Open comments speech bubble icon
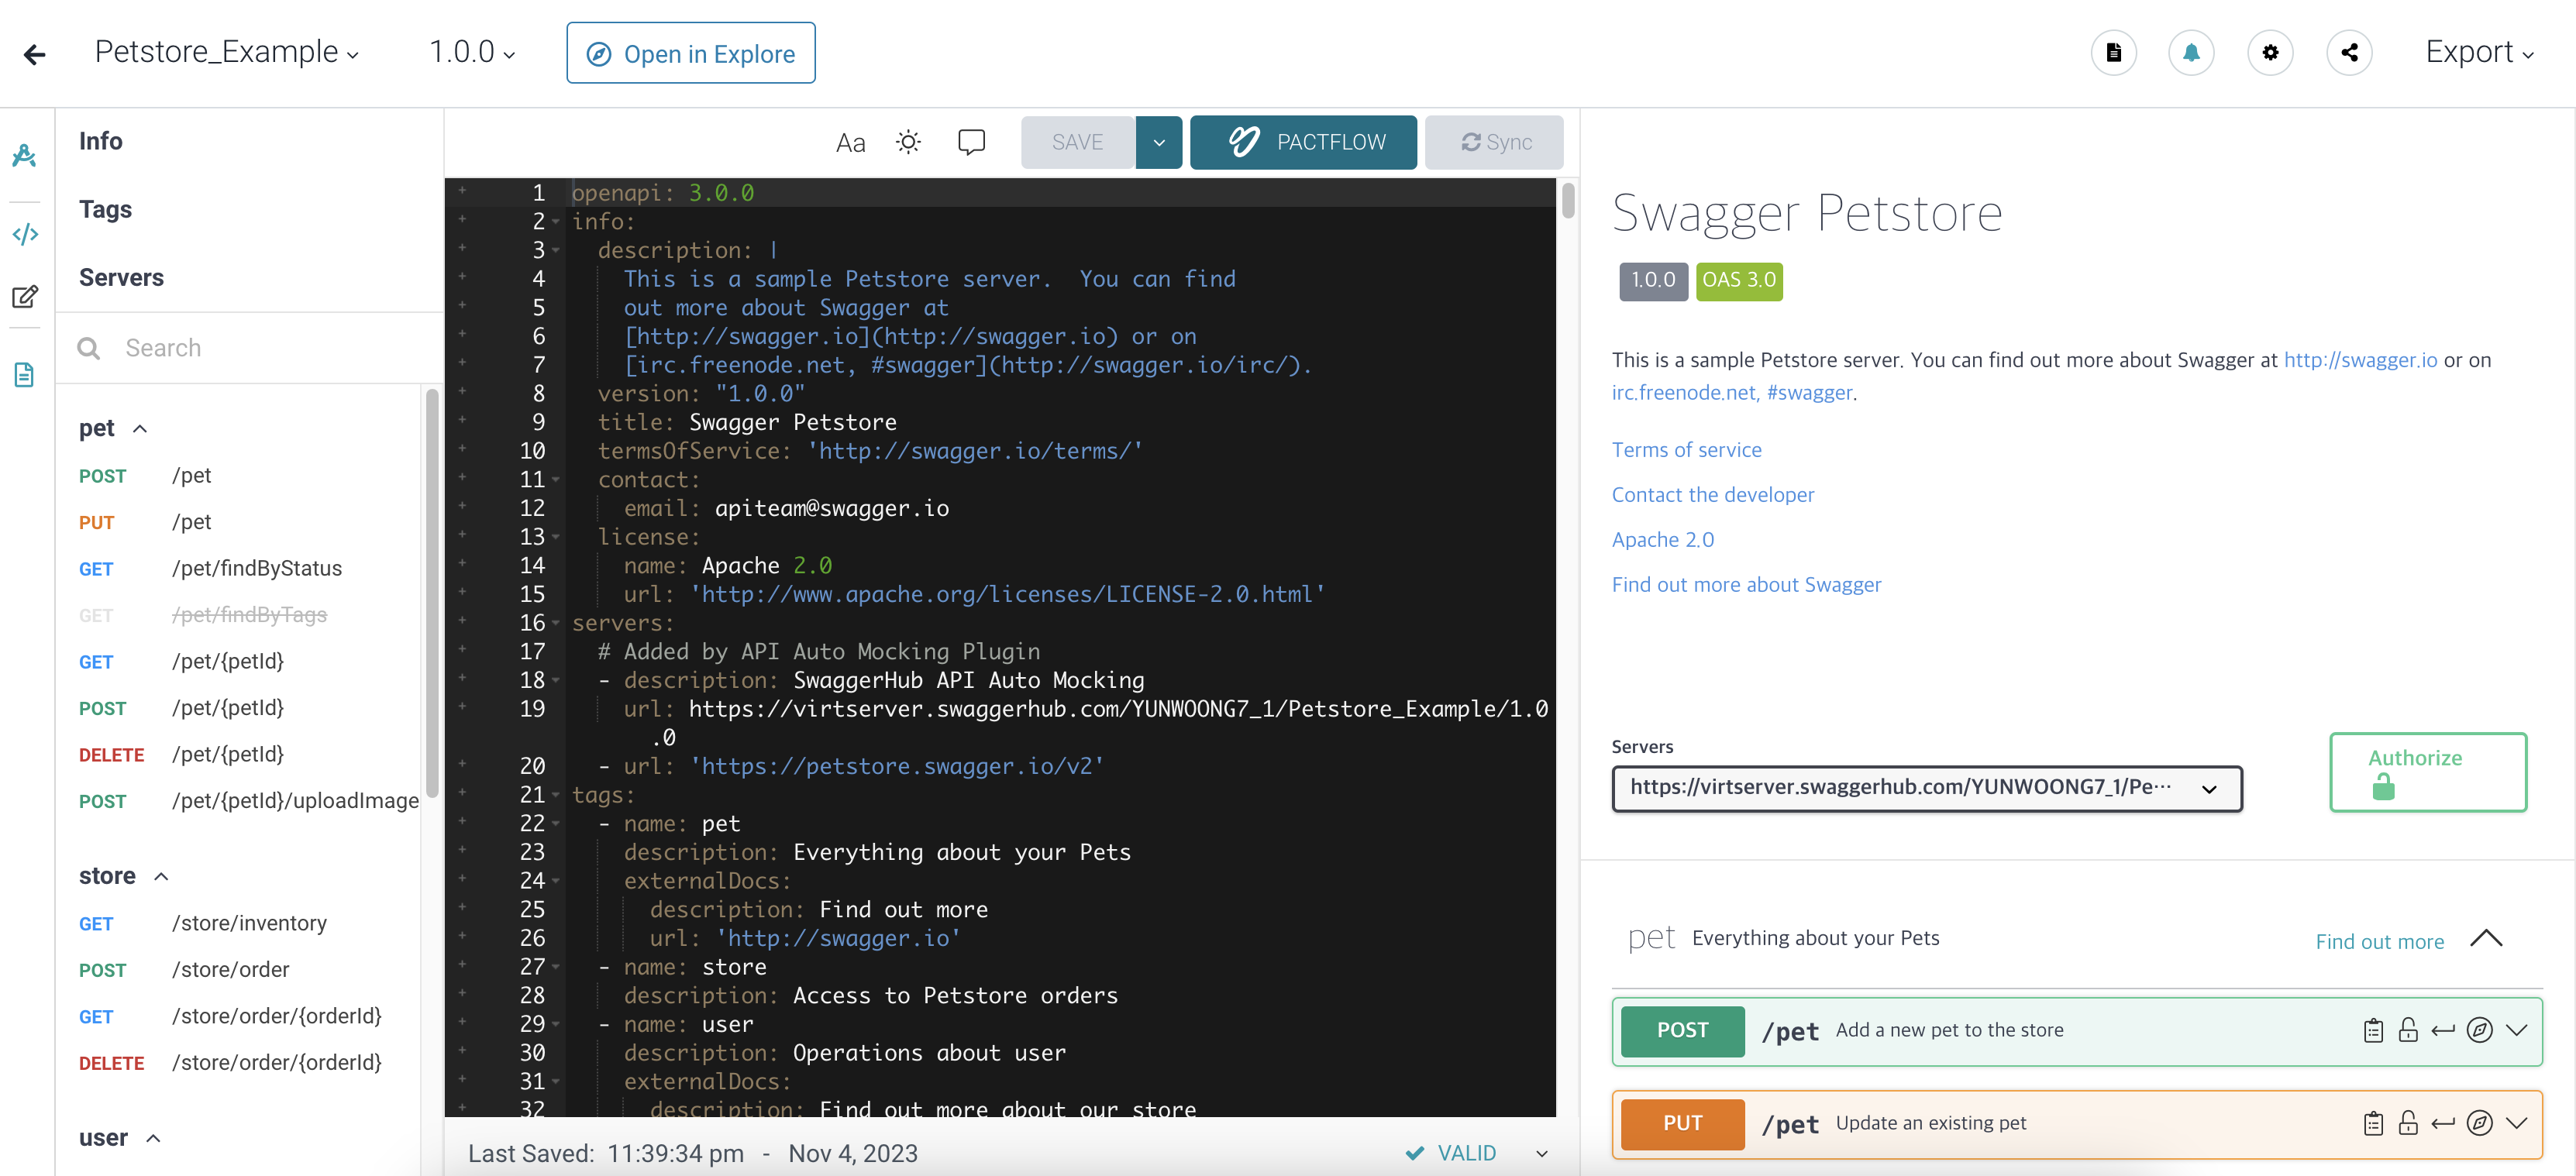The height and width of the screenshot is (1176, 2576). pyautogui.click(x=971, y=142)
